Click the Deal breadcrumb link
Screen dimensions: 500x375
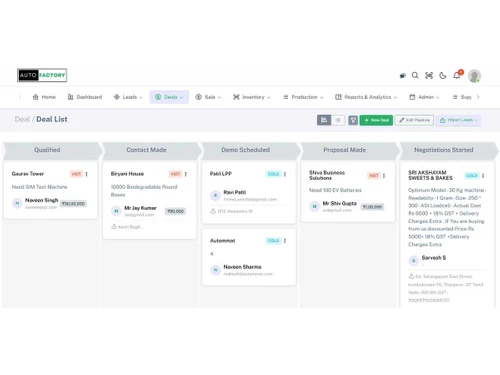tap(22, 119)
